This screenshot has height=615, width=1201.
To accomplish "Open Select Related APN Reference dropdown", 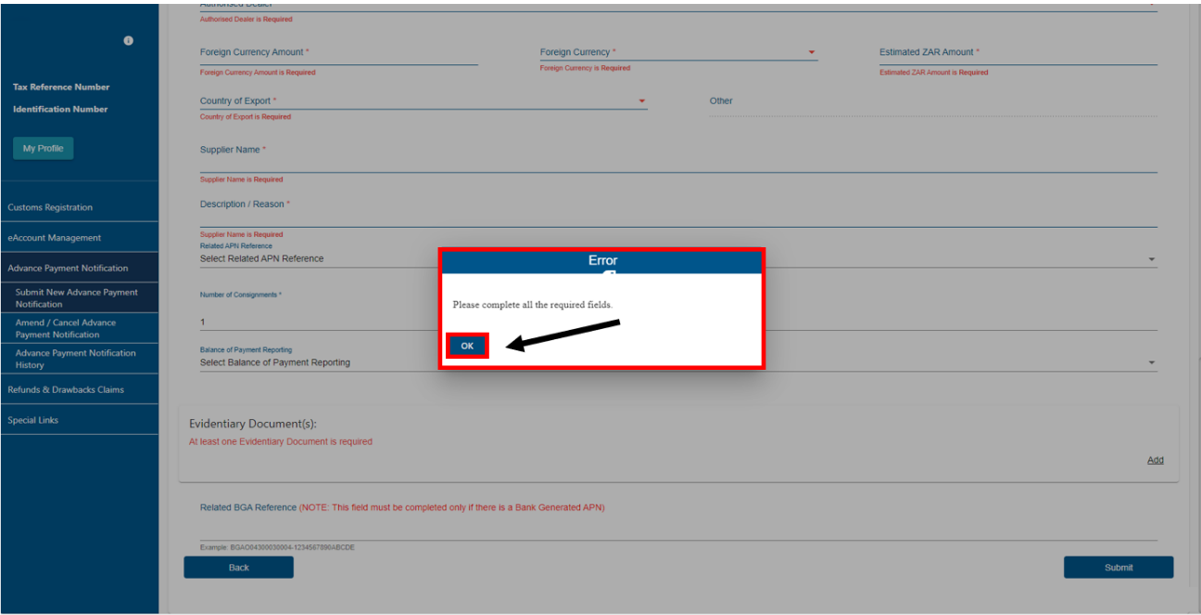I will click(1151, 259).
